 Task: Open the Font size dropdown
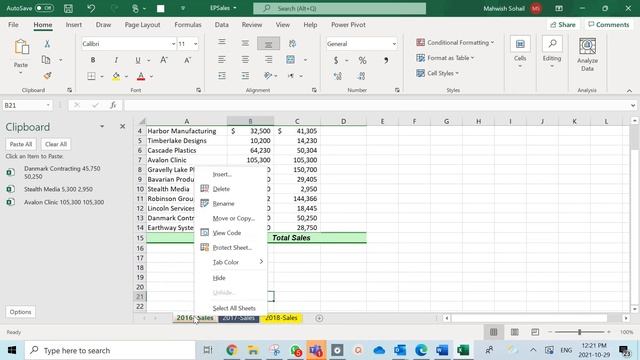click(x=196, y=44)
